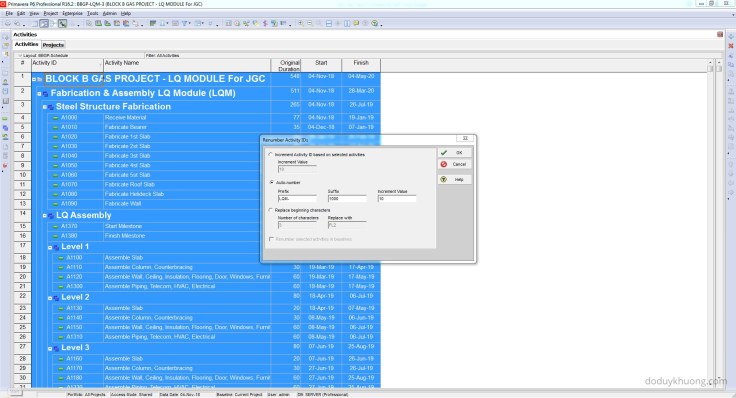The image size is (736, 398).
Task: Switch to the Projects tab
Action: pos(53,45)
